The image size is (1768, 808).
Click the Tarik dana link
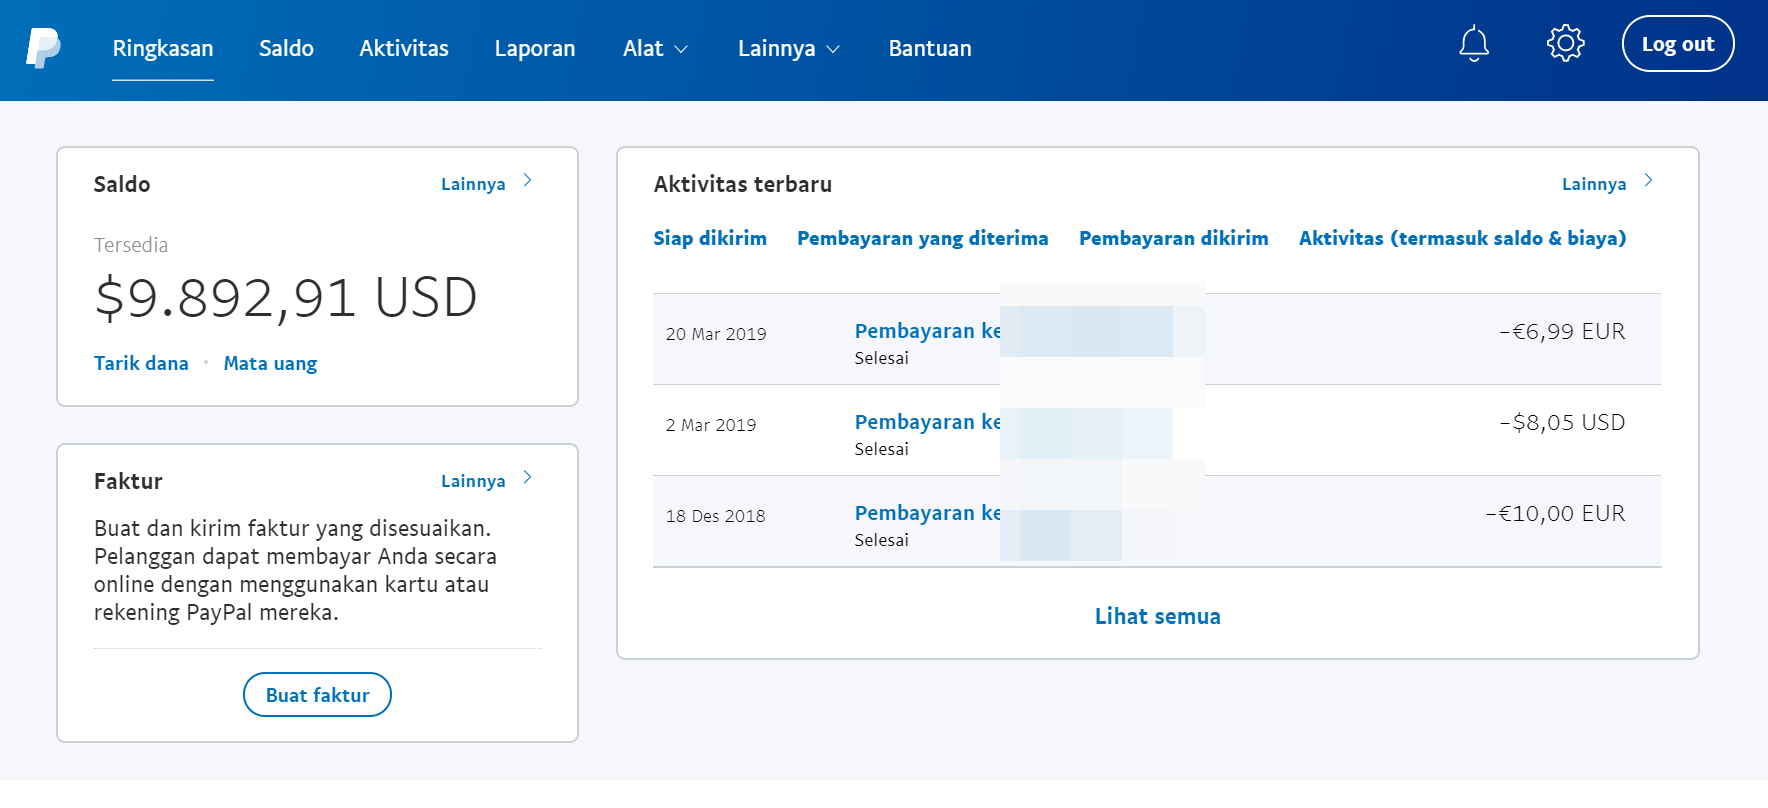pos(141,363)
